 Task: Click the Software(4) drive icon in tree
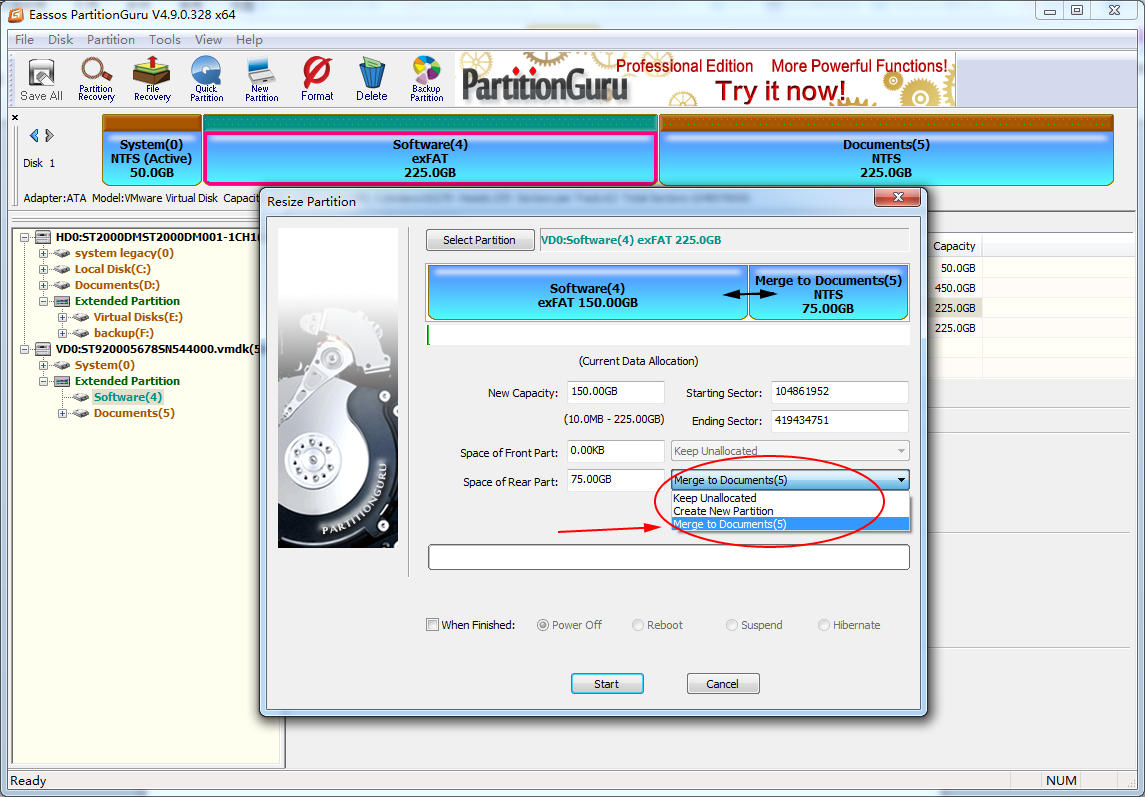pos(82,397)
